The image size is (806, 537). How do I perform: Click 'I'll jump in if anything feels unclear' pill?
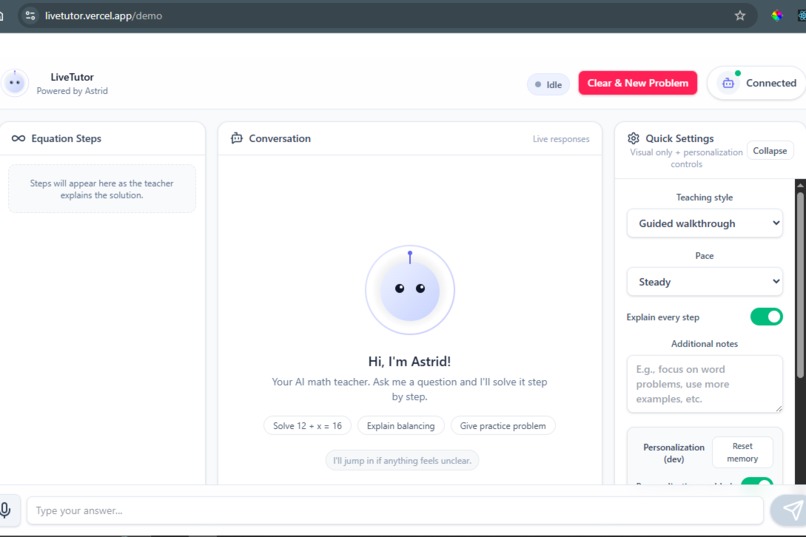coord(402,460)
